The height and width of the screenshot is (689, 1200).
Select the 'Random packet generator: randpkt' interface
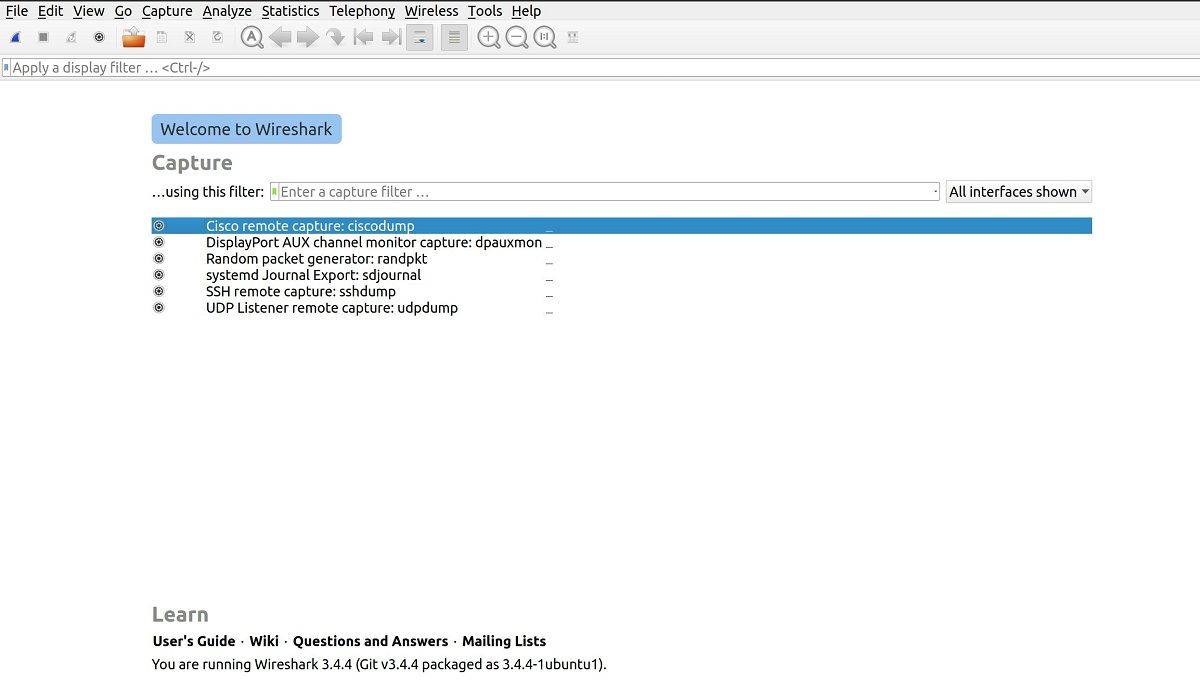(621, 259)
